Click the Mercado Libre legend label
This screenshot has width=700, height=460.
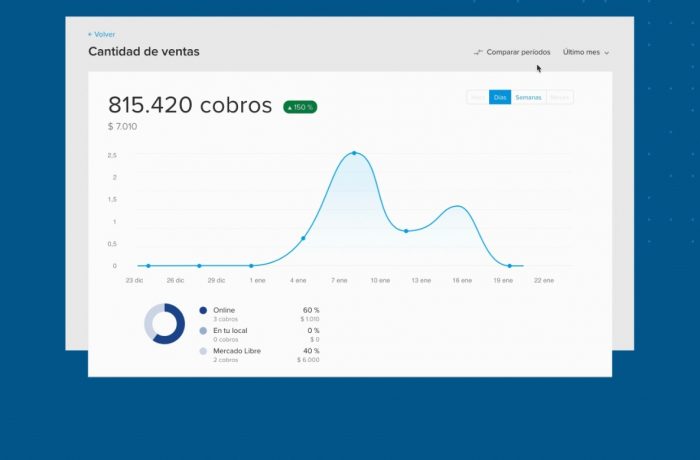[237, 351]
